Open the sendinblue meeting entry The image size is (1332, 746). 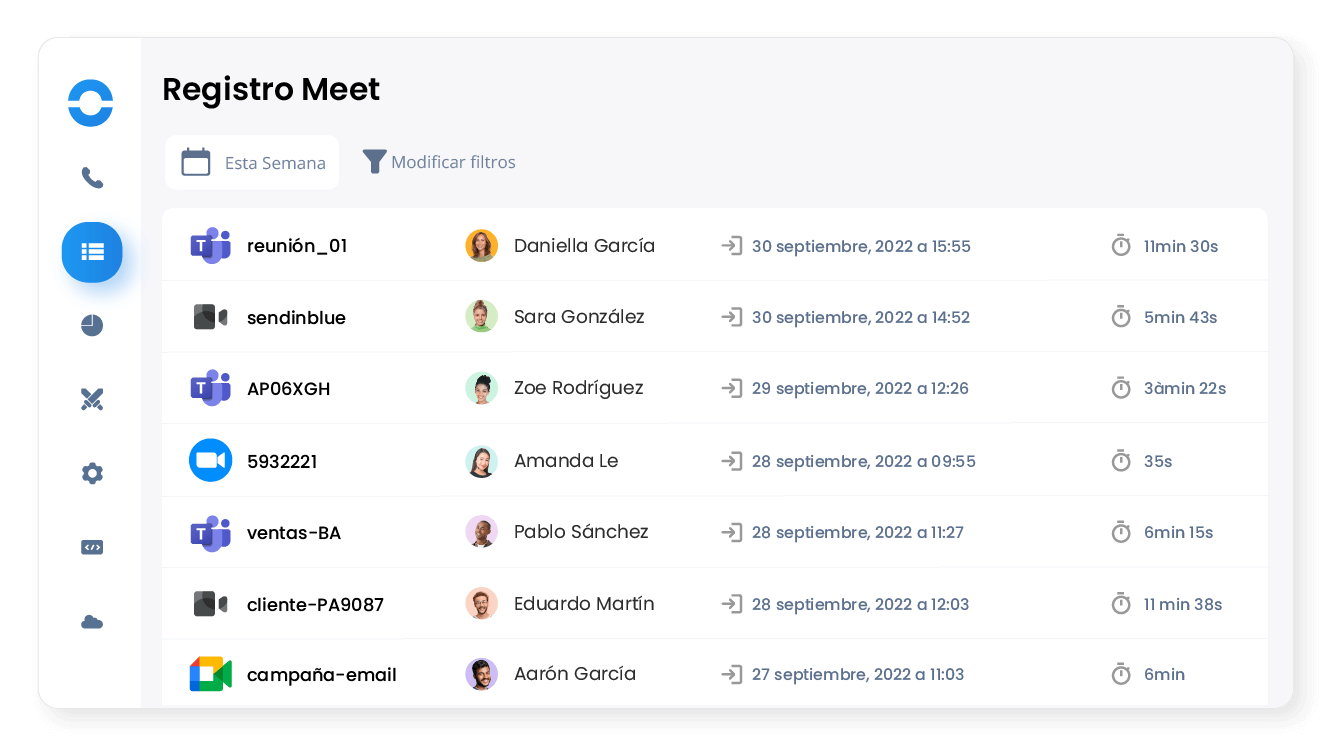[x=296, y=318]
